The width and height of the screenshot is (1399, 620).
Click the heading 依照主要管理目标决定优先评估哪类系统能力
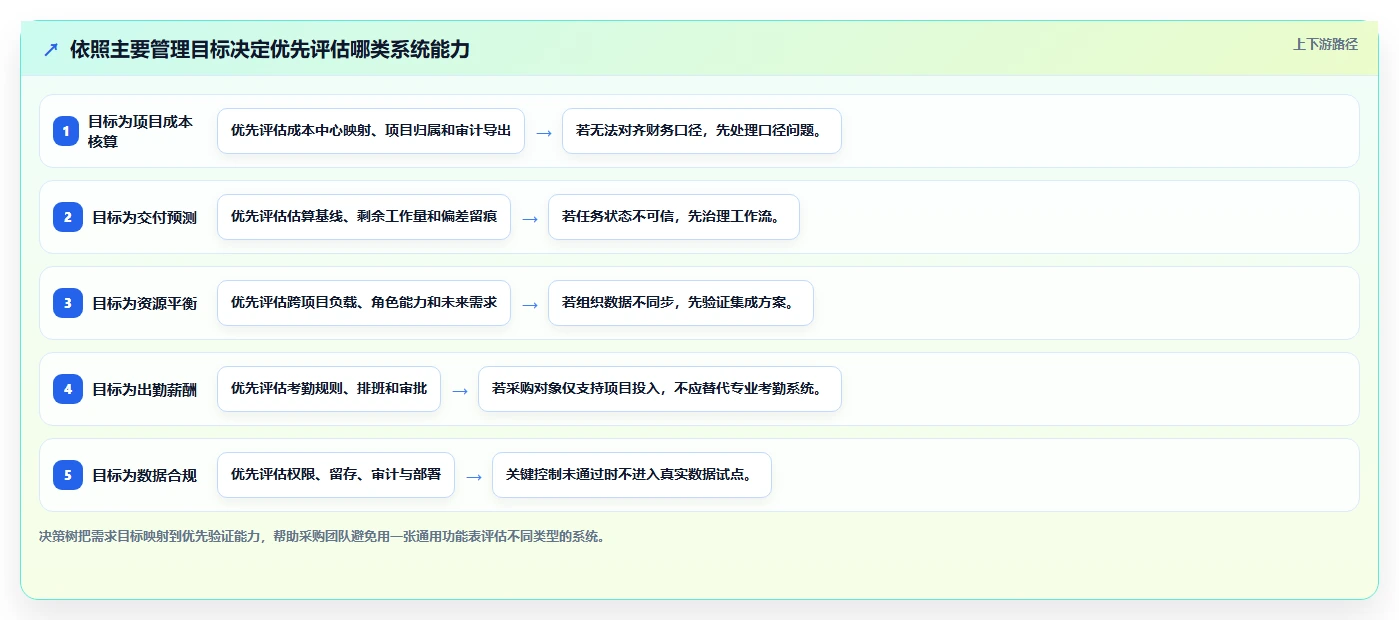point(270,50)
